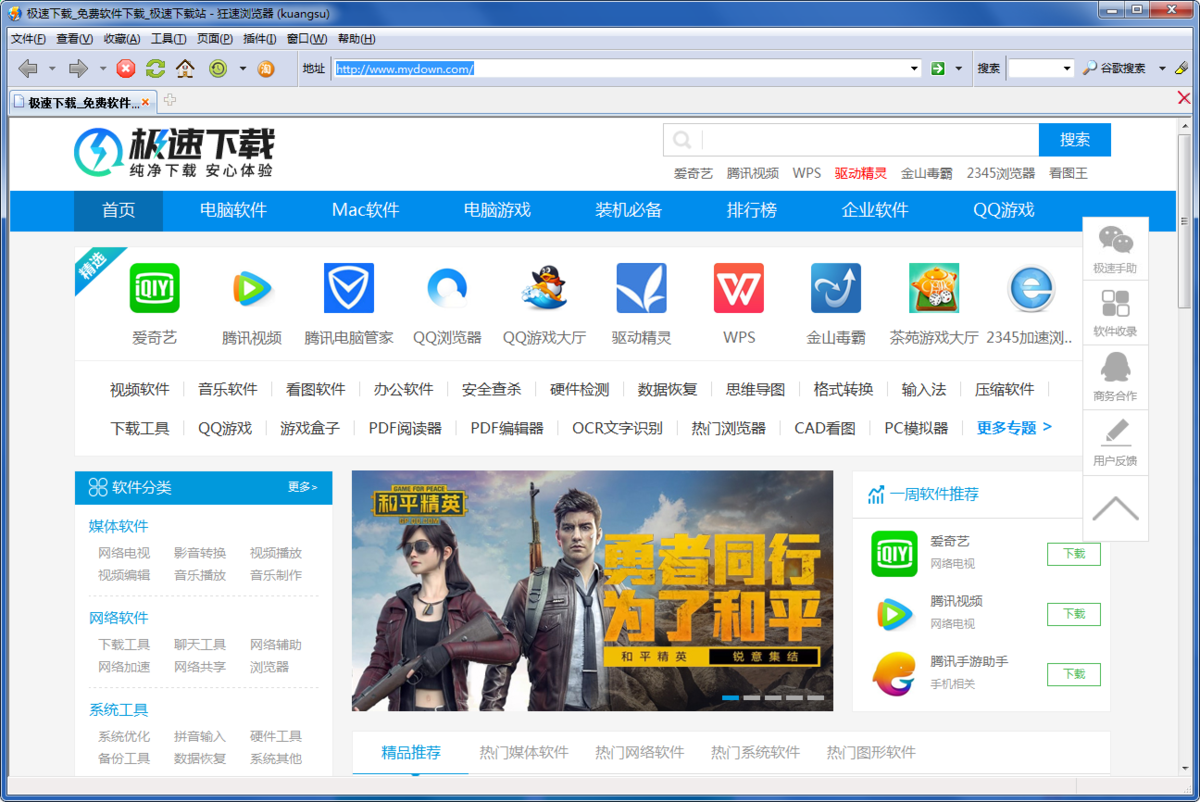Open the QQ浏览器 app icon
Viewport: 1200px width, 802px height.
[447, 288]
